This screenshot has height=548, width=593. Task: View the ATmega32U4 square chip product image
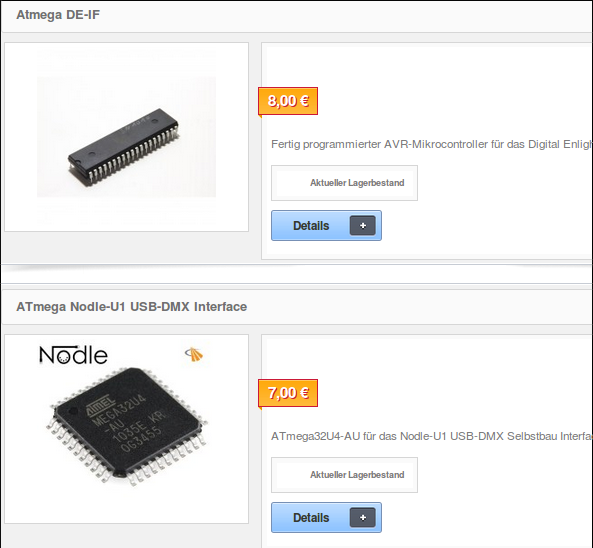(126, 426)
